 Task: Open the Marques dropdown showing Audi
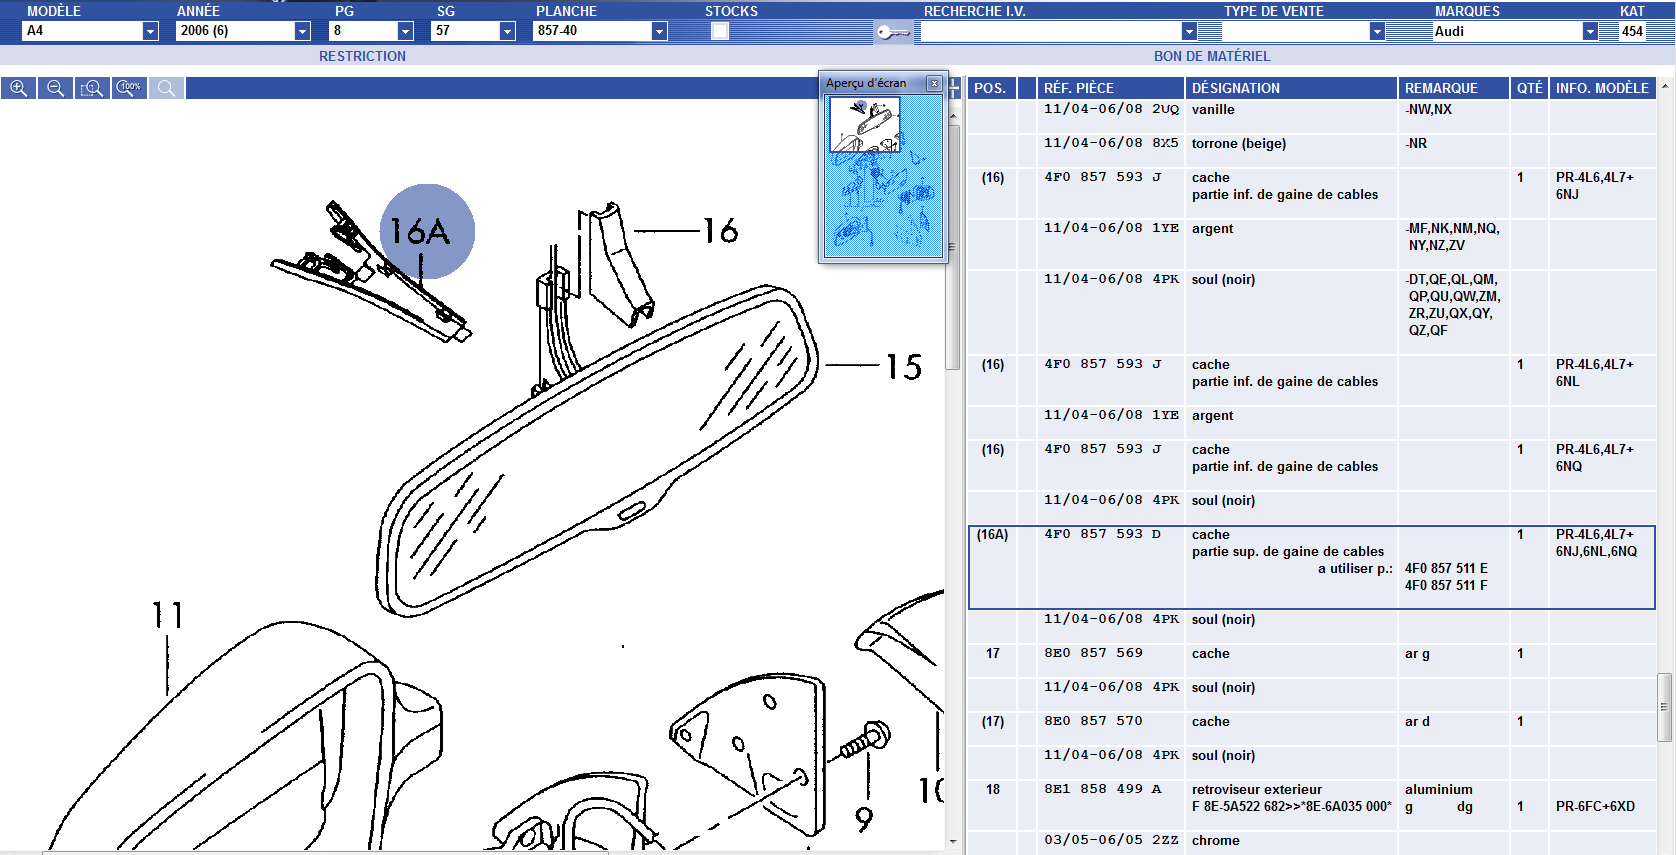pyautogui.click(x=1589, y=31)
